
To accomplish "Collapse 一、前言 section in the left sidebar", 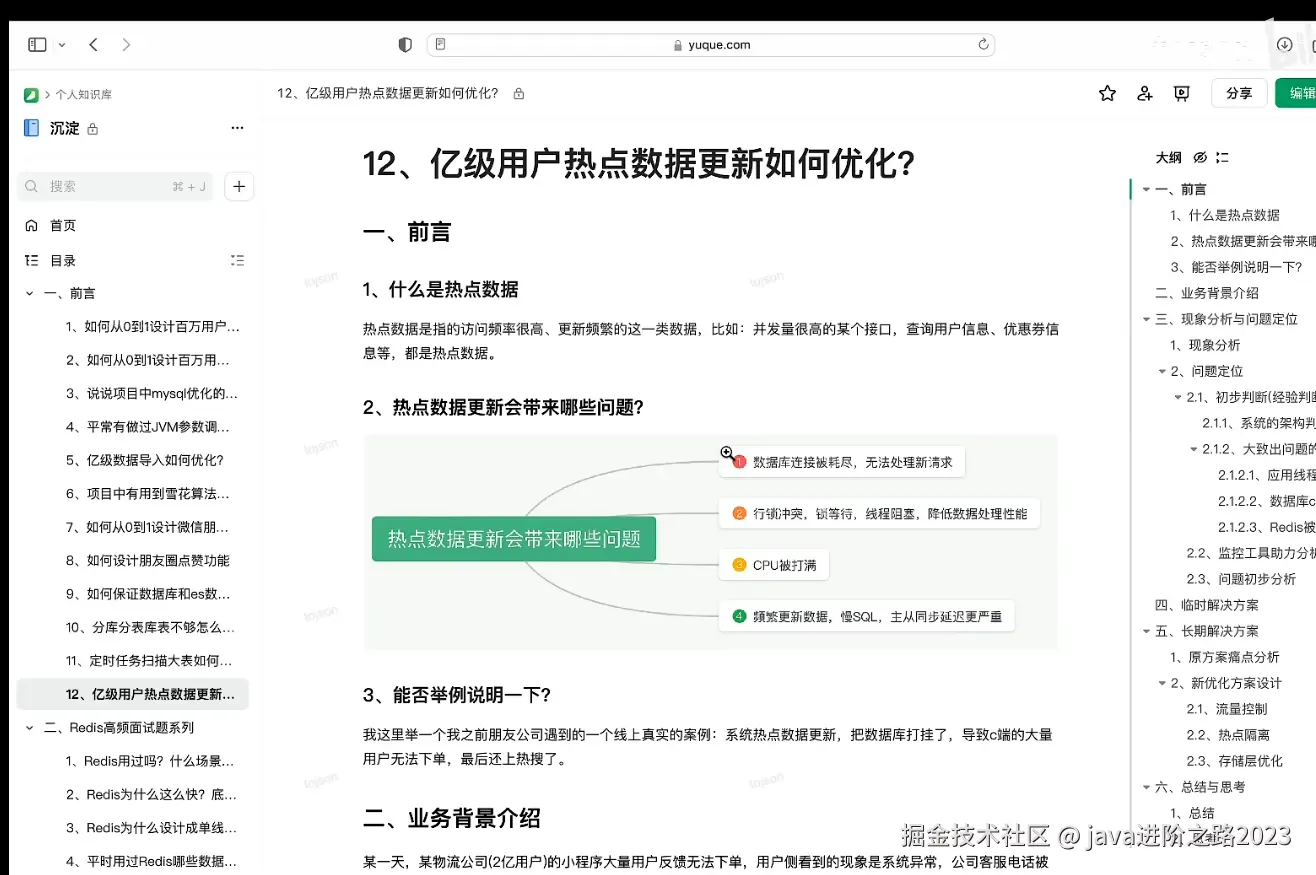I will pyautogui.click(x=29, y=292).
